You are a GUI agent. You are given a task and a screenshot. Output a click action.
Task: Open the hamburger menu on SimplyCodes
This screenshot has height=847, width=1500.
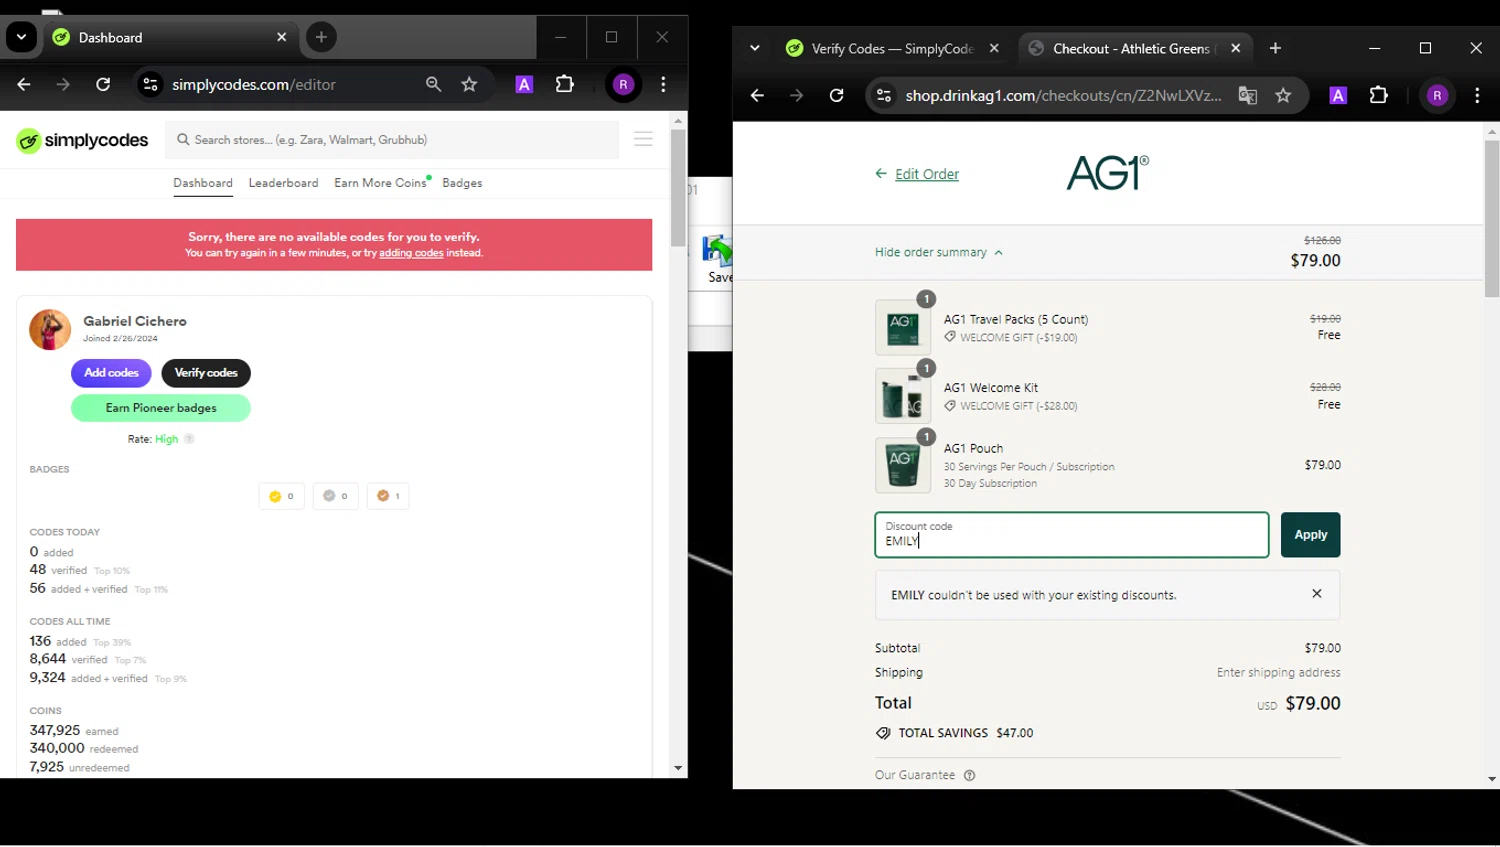tap(643, 140)
